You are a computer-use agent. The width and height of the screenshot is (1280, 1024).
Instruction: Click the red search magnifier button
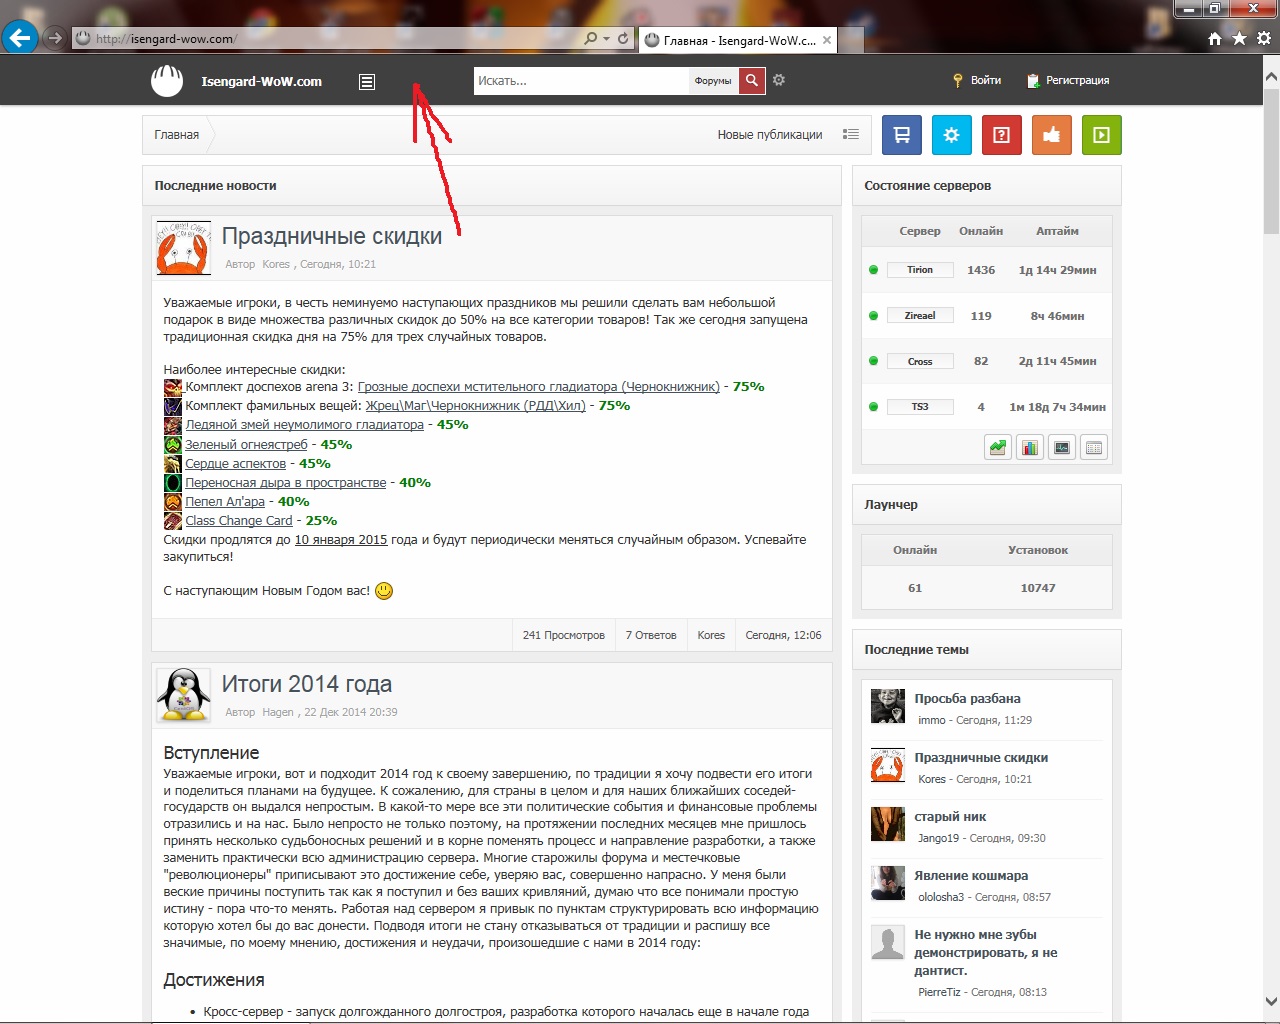(752, 81)
